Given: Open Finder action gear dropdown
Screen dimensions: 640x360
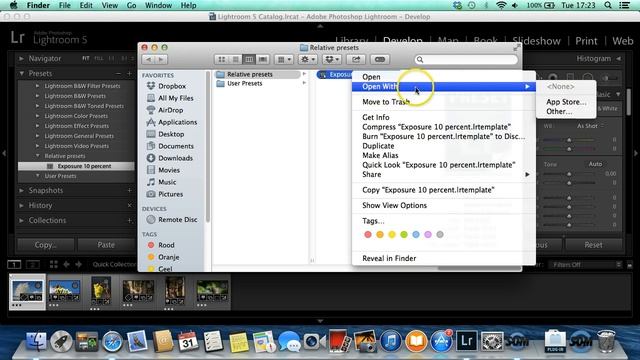Looking at the screenshot, I should (307, 60).
